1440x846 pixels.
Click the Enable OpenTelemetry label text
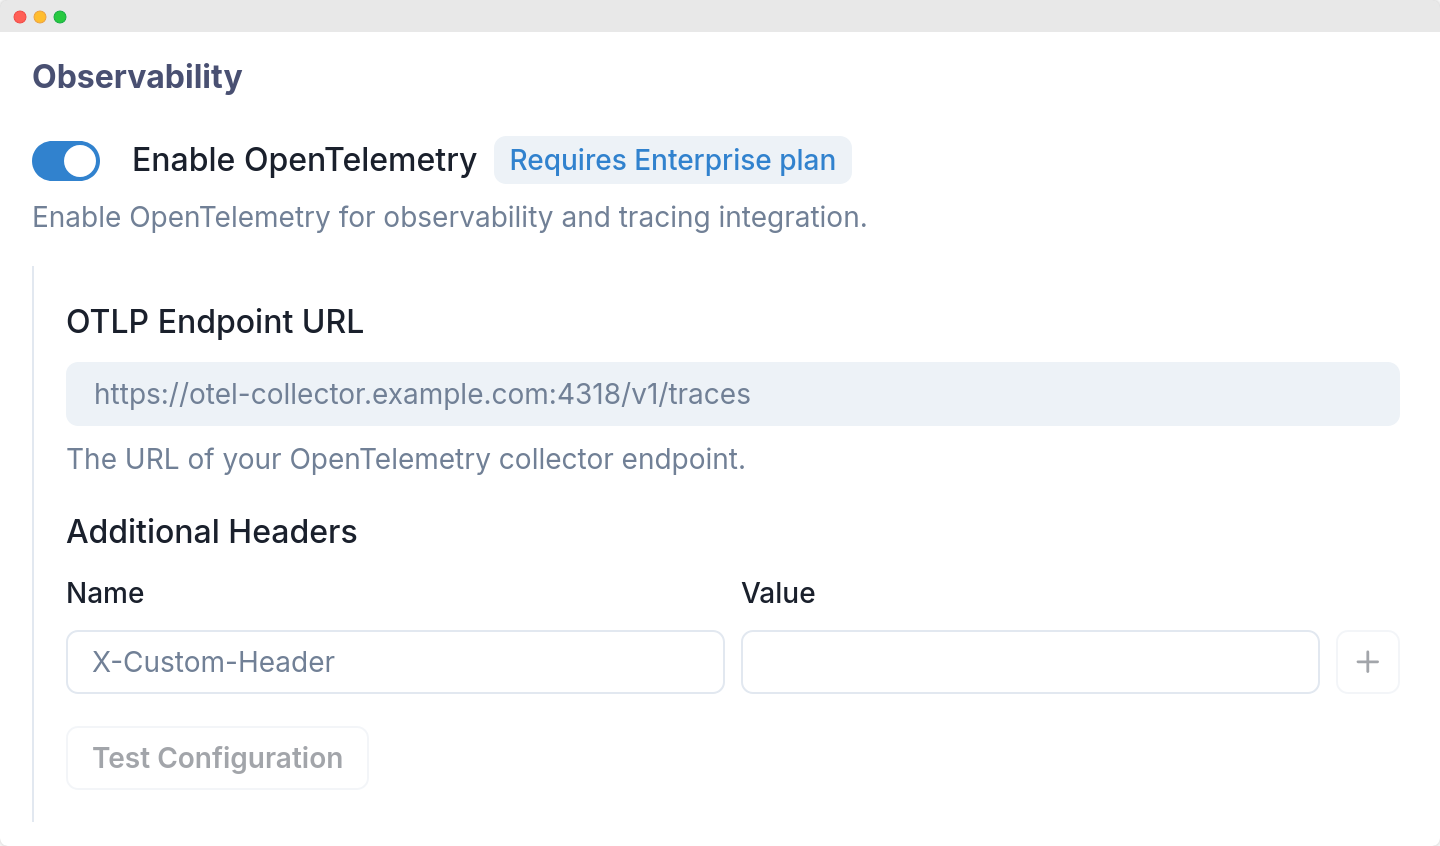304,159
